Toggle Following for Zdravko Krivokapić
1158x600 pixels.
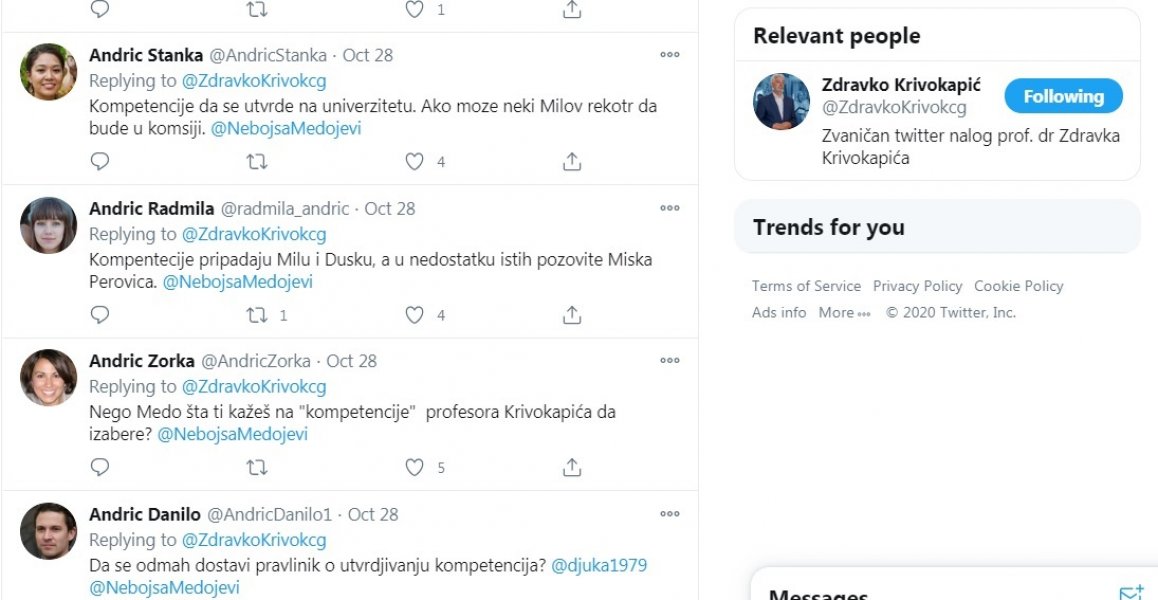click(1063, 97)
